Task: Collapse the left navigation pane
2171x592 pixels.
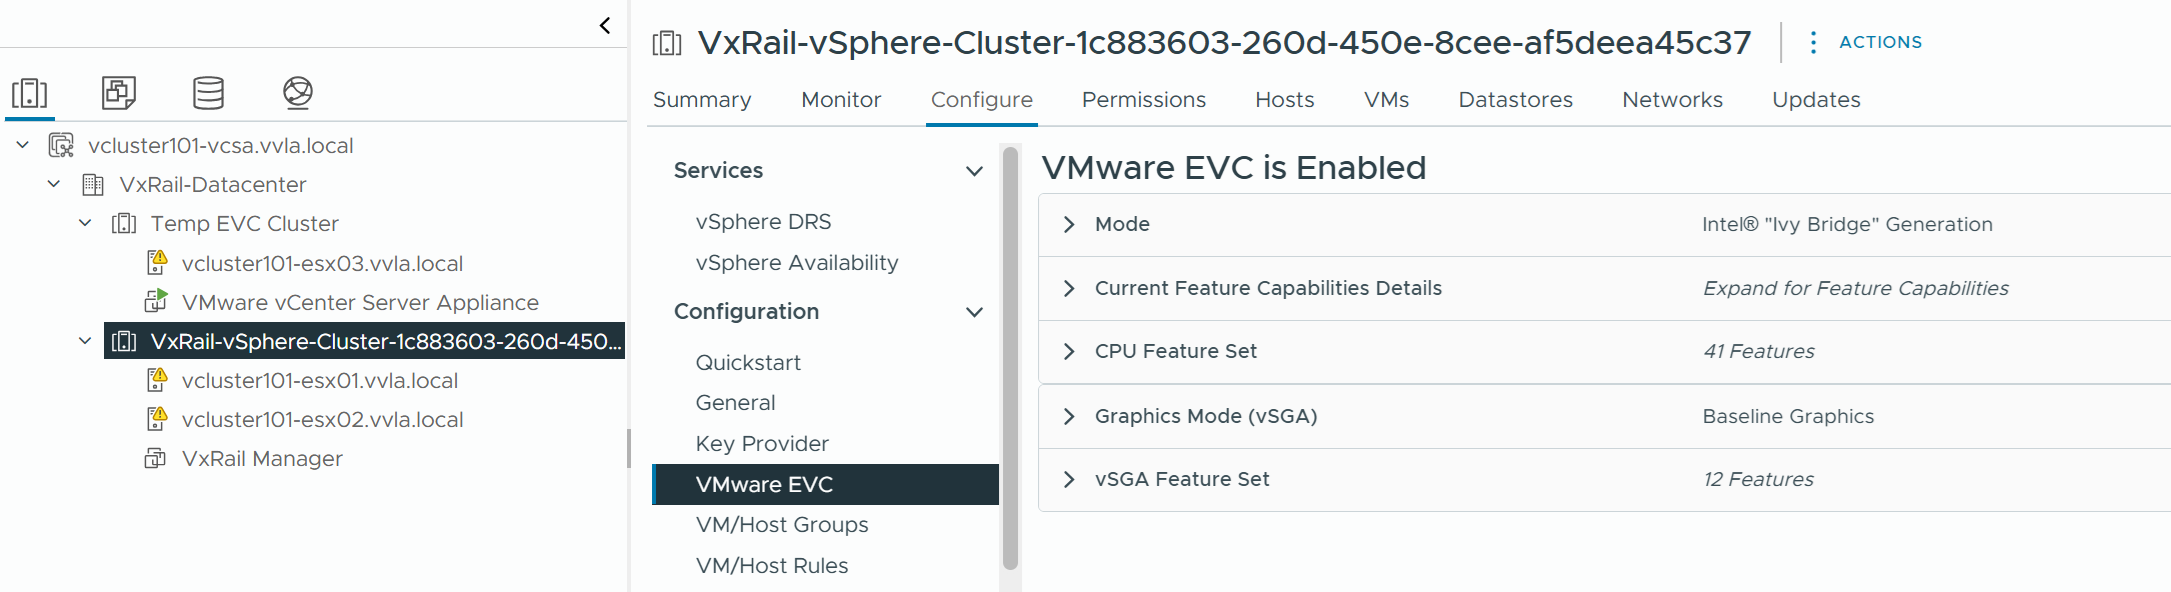Action: (x=604, y=24)
